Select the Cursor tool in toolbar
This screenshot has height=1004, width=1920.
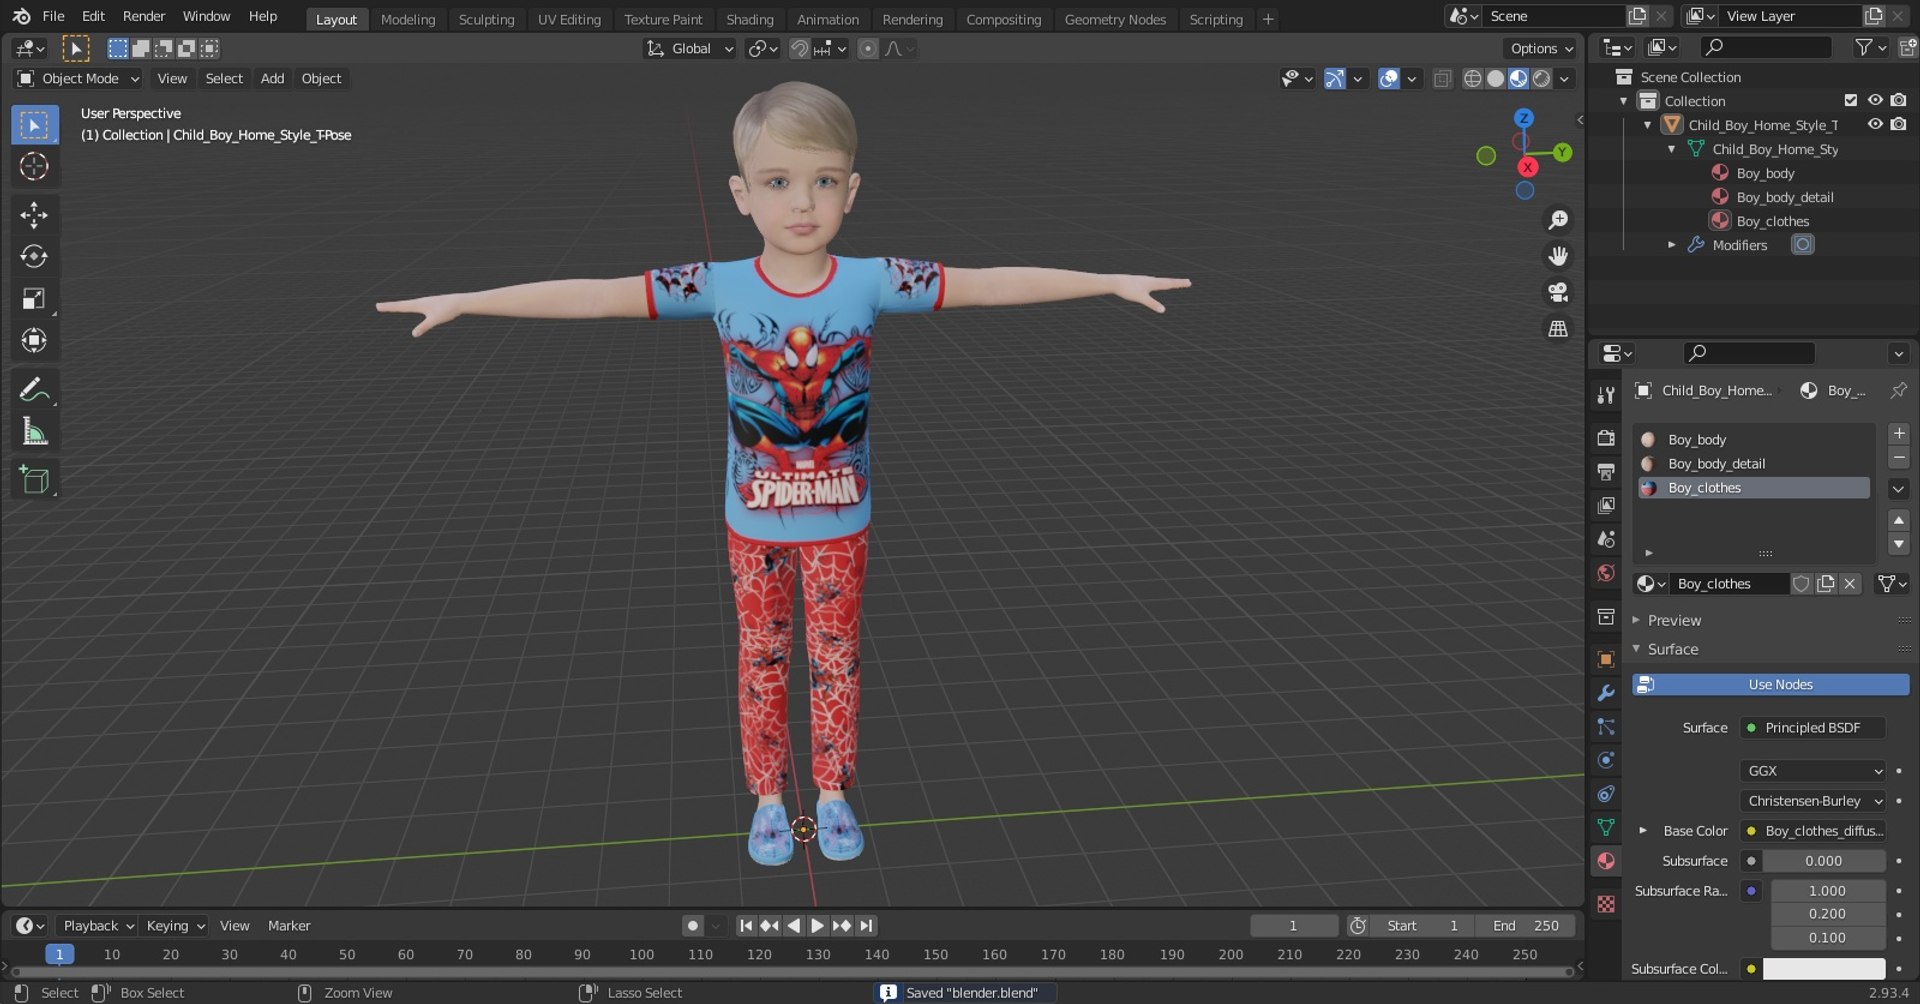pyautogui.click(x=34, y=166)
